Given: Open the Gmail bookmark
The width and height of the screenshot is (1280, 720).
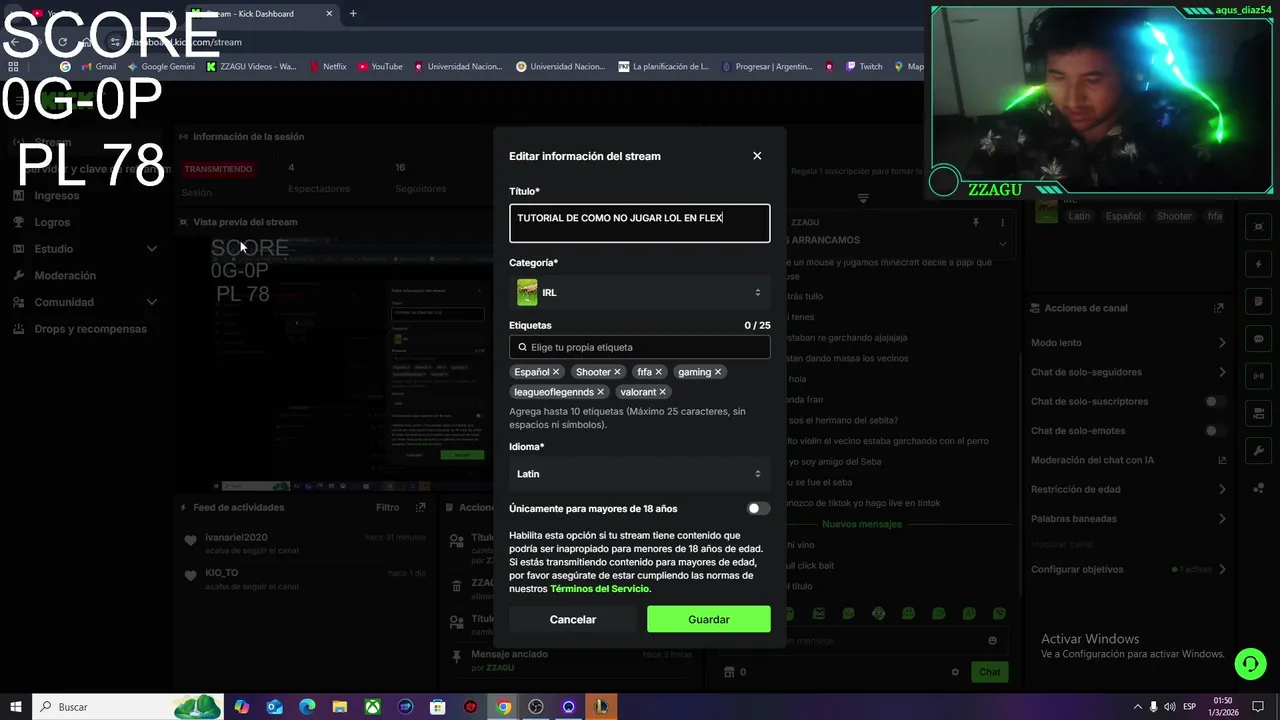Looking at the screenshot, I should tap(98, 67).
